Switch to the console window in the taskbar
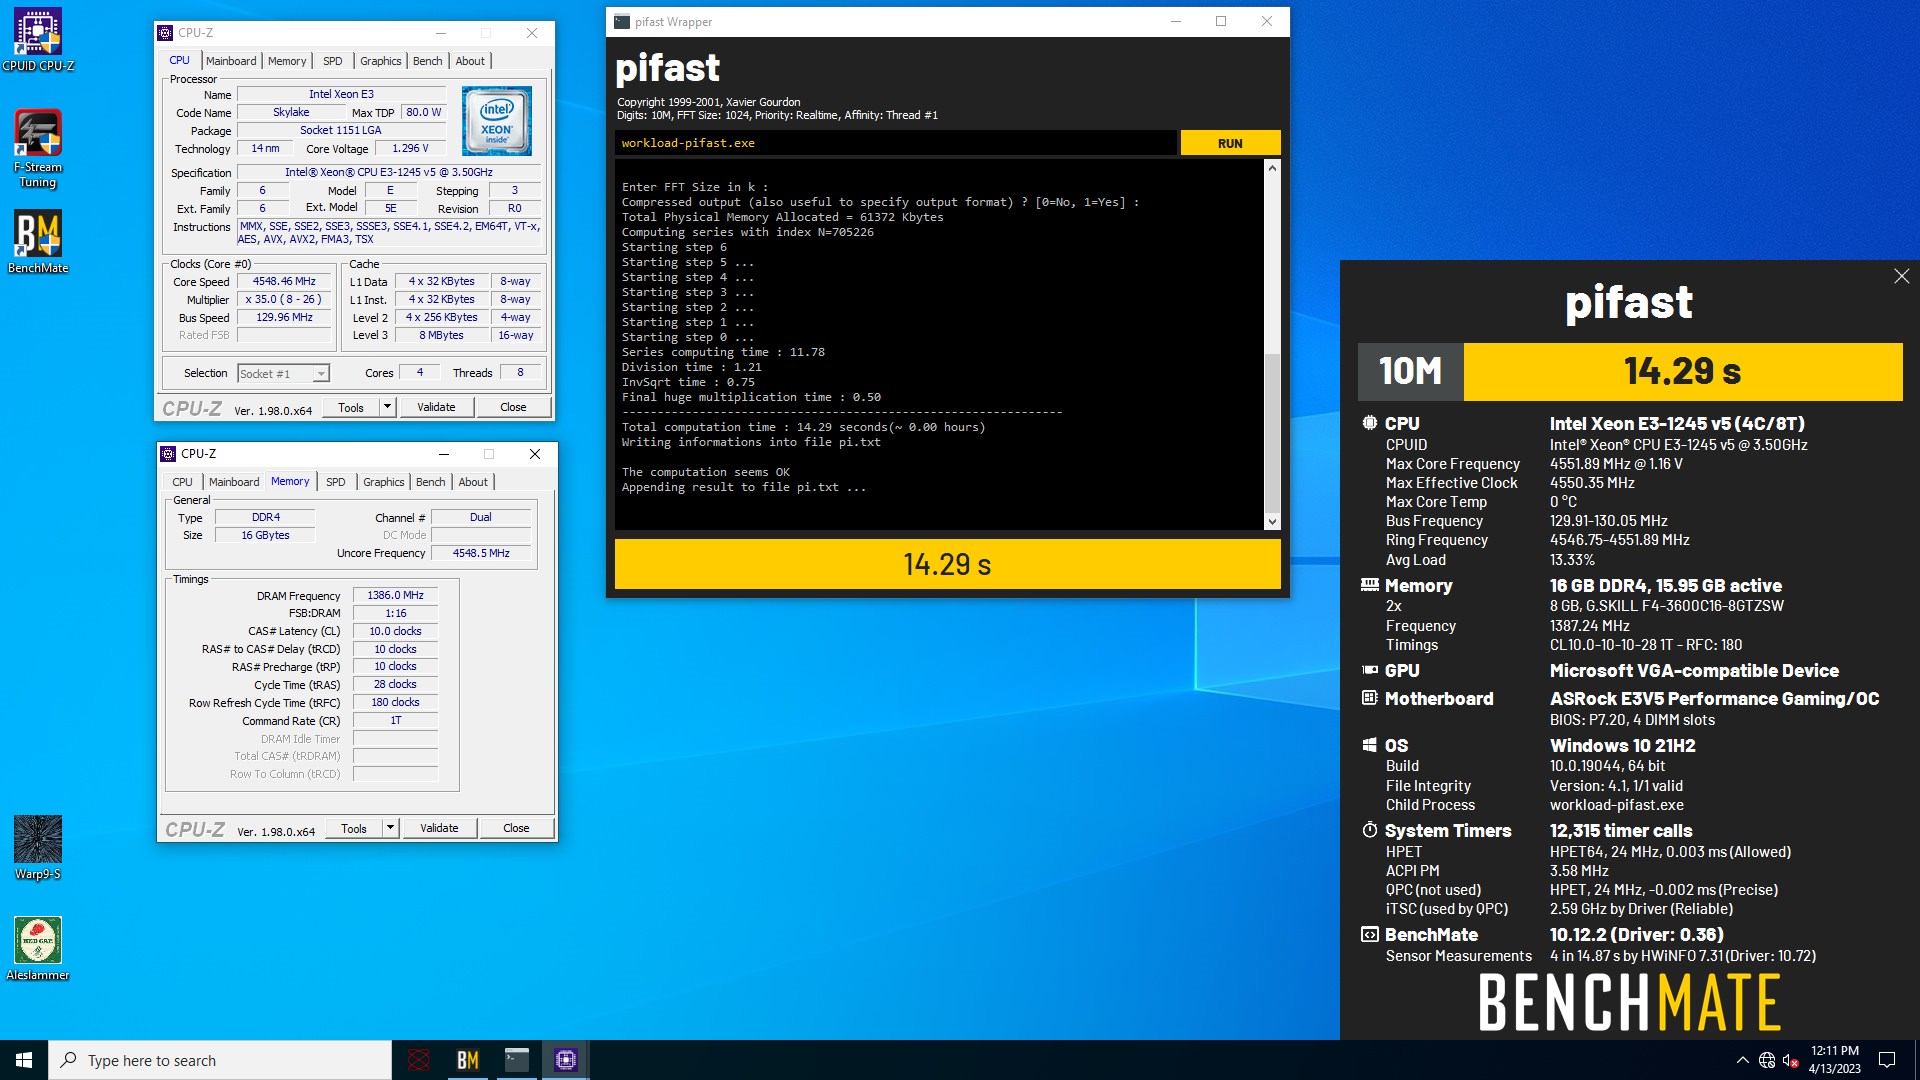The image size is (1920, 1080). coord(517,1060)
